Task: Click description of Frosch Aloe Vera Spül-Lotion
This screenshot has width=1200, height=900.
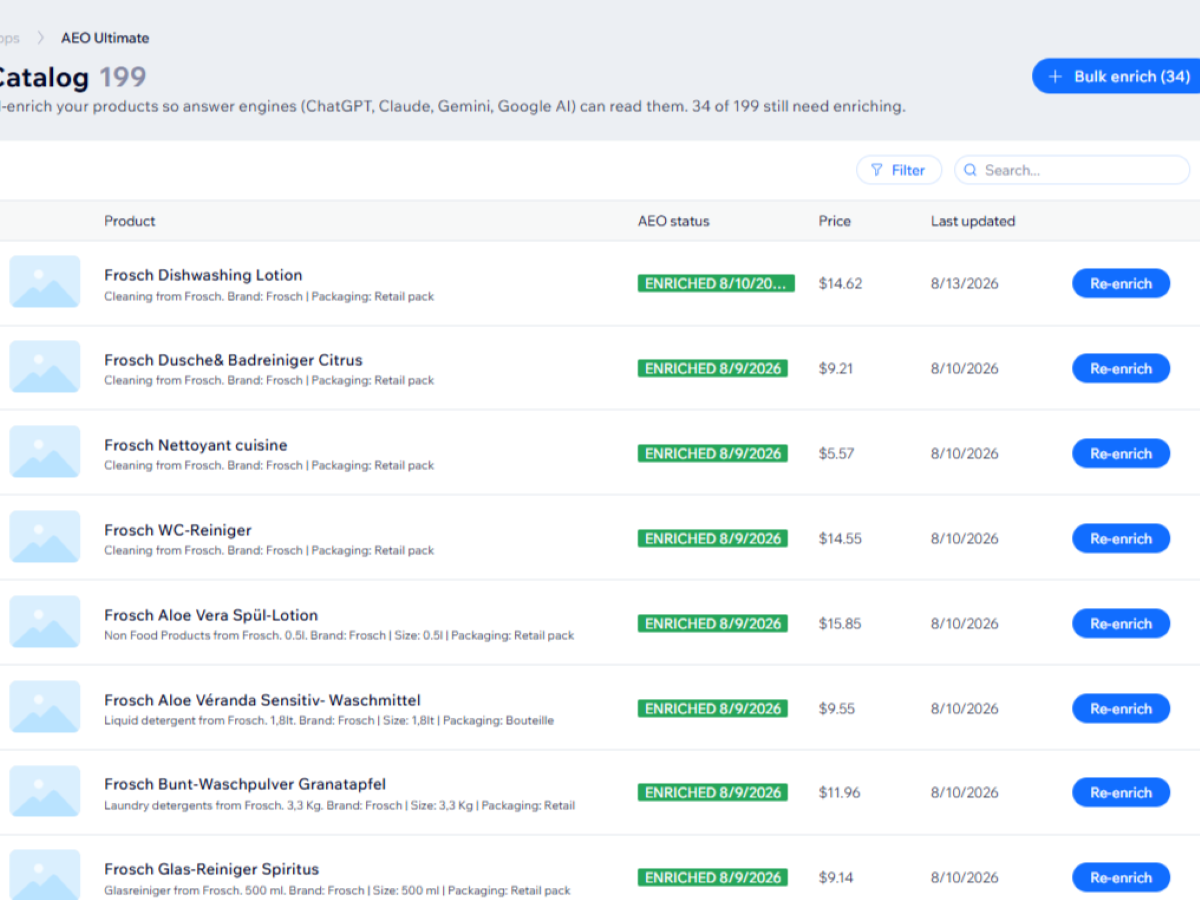Action: click(x=339, y=635)
